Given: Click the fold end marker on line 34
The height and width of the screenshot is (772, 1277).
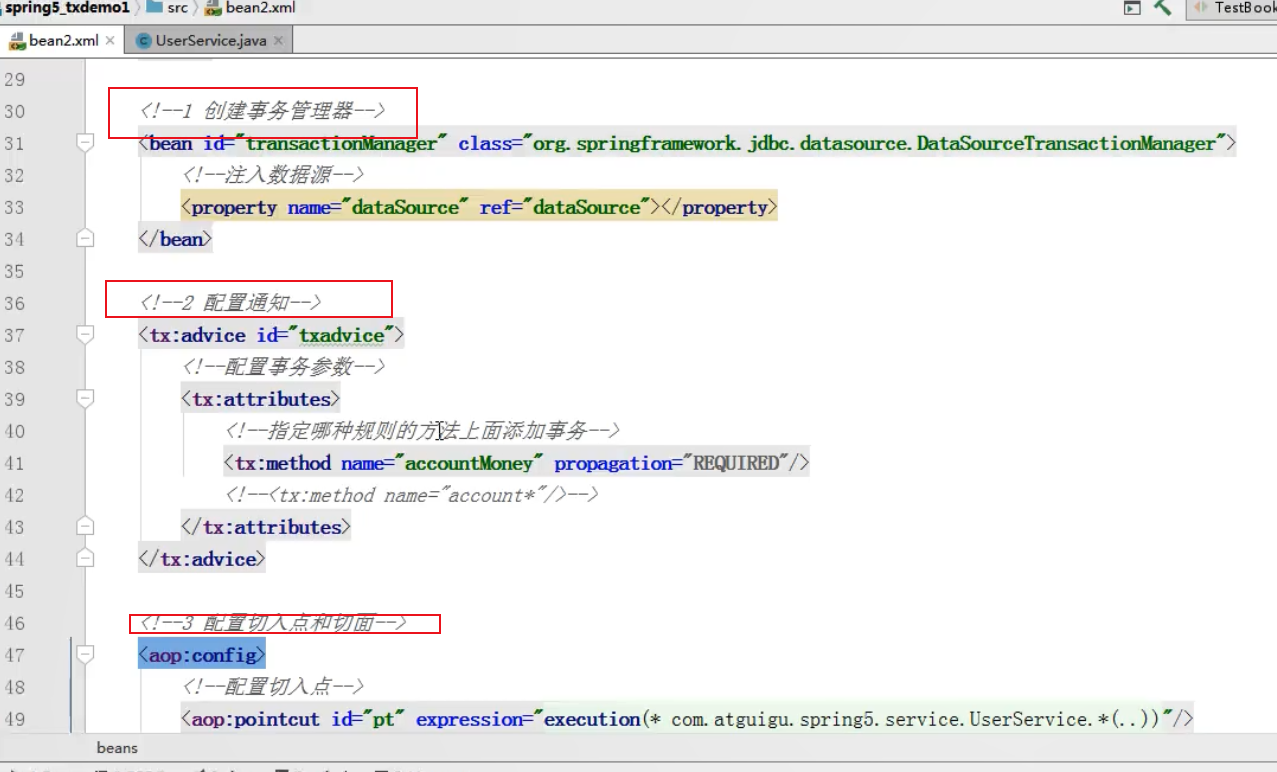Looking at the screenshot, I should coord(85,239).
